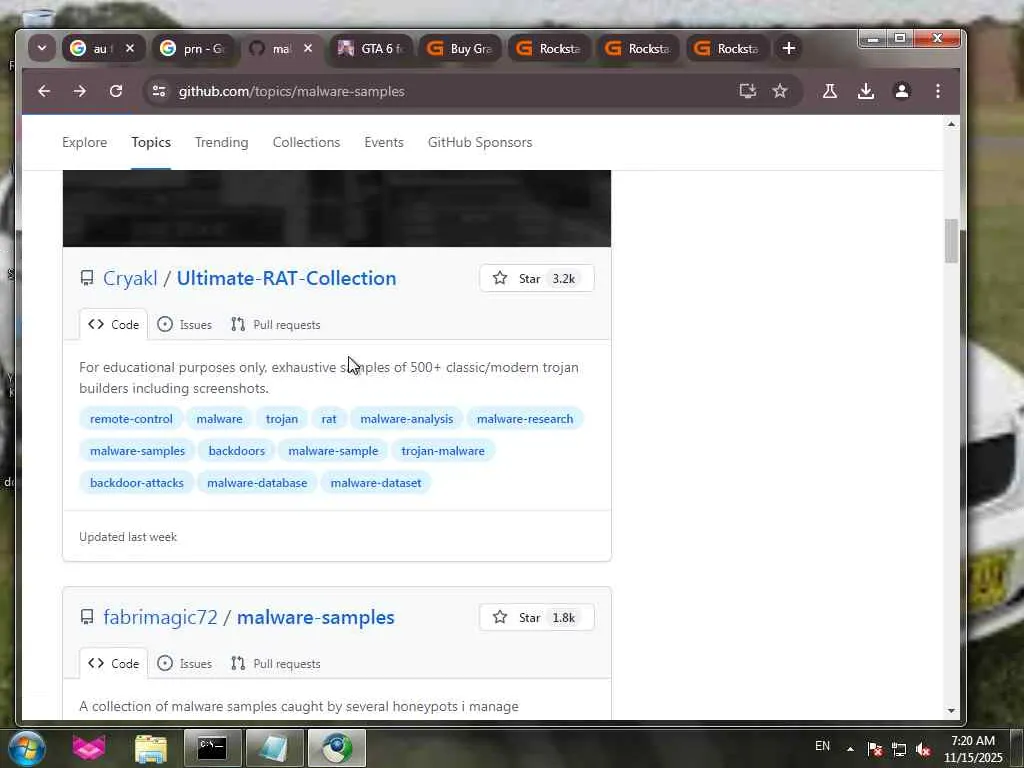Open the tab search dropdown arrow
This screenshot has height=768, width=1024.
click(42, 48)
